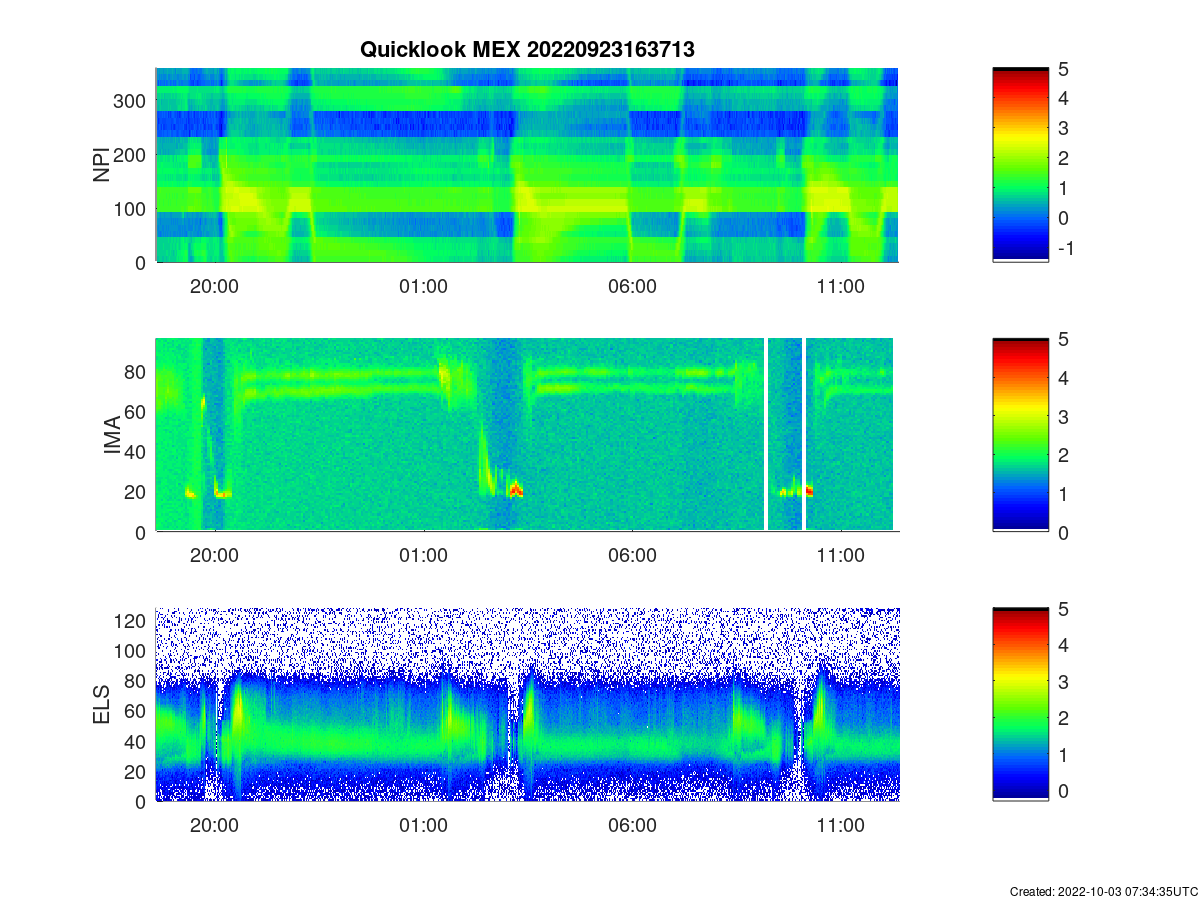Click the colorbar beside the IMA panel
The height and width of the screenshot is (900, 1200).
(x=1020, y=435)
